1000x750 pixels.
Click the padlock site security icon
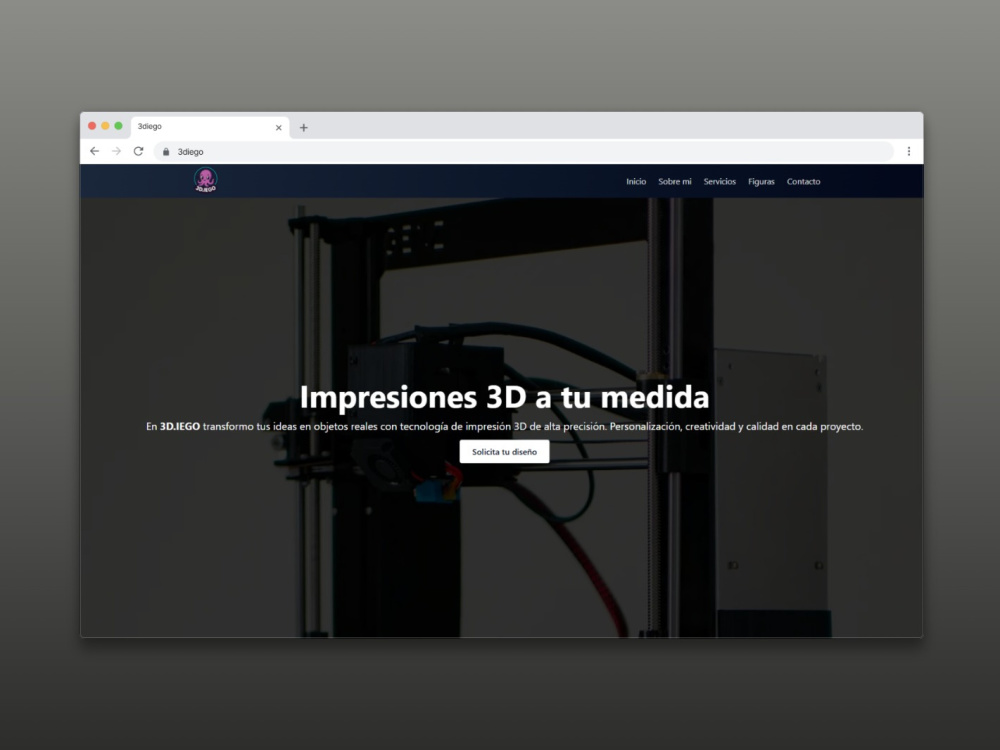tap(166, 152)
